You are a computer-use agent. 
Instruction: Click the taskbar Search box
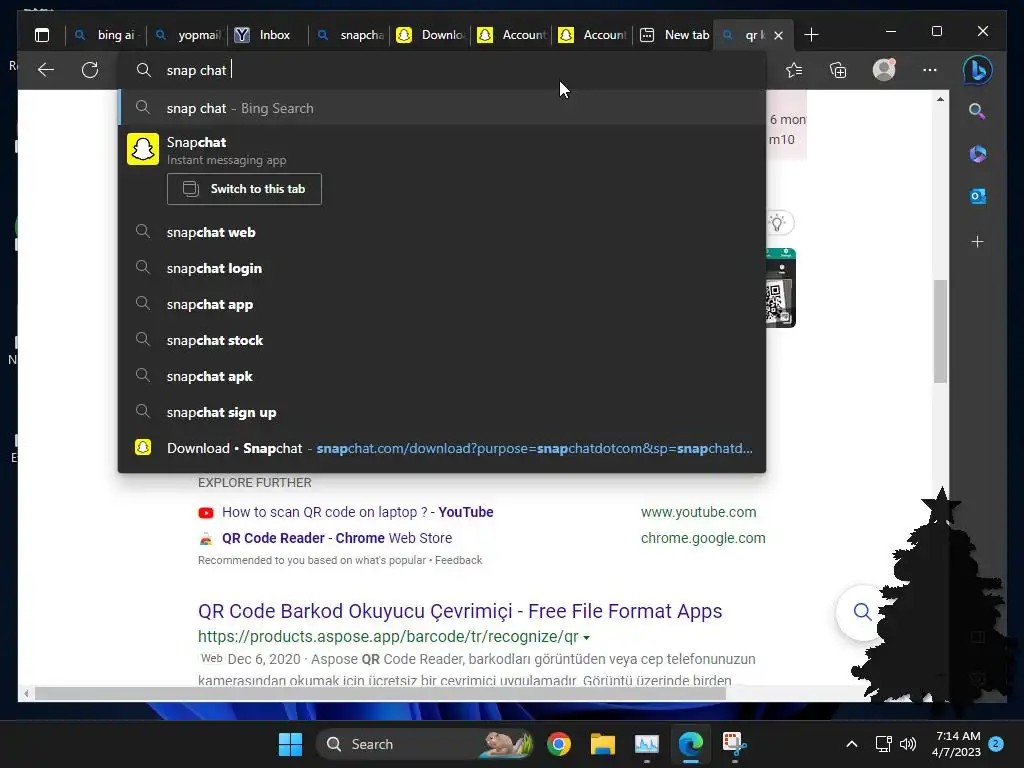[424, 744]
